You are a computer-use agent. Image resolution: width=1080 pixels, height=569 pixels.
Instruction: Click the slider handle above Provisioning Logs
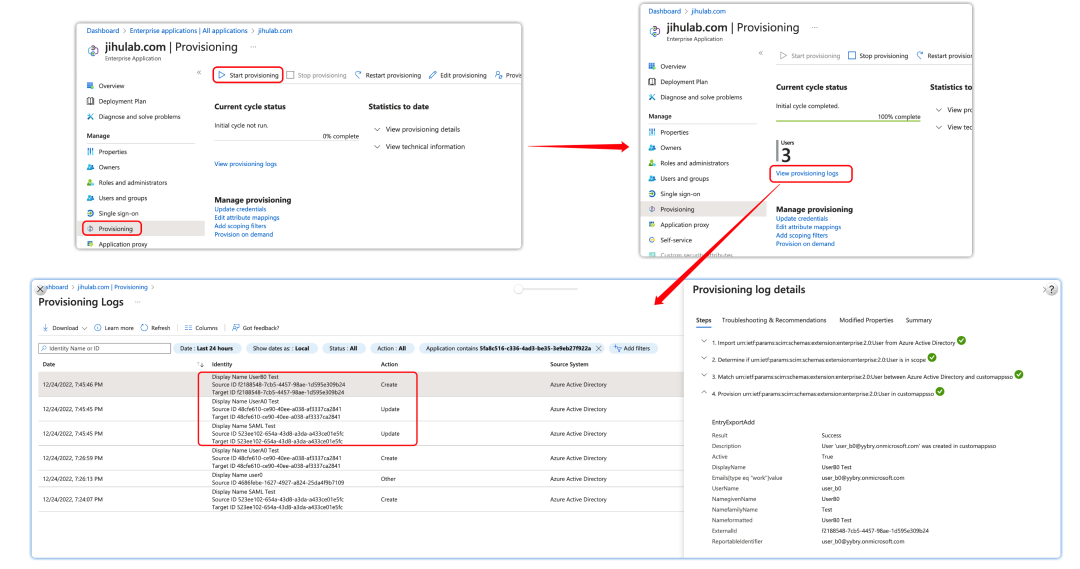point(519,289)
